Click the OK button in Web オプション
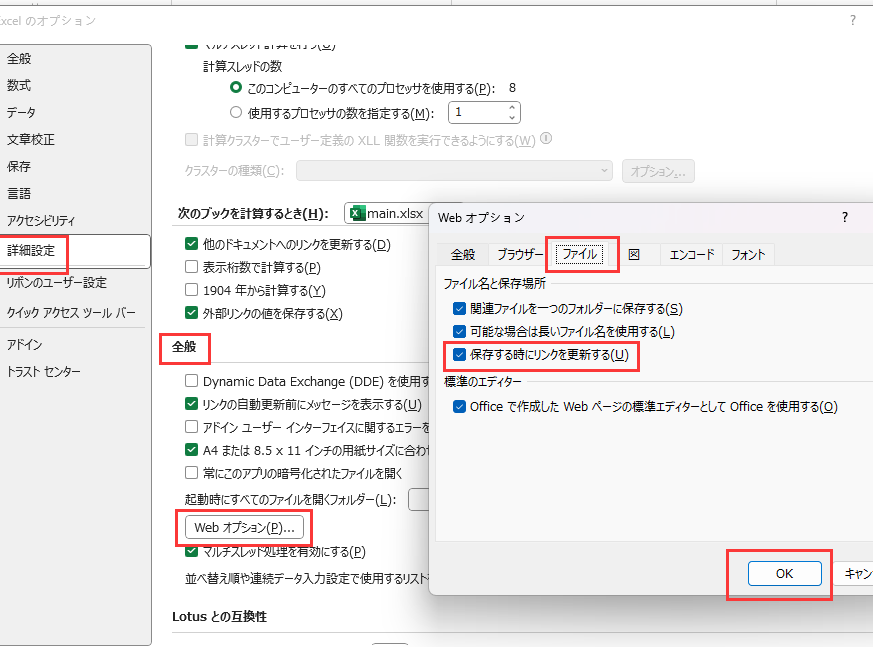This screenshot has width=873, height=647. pos(784,573)
